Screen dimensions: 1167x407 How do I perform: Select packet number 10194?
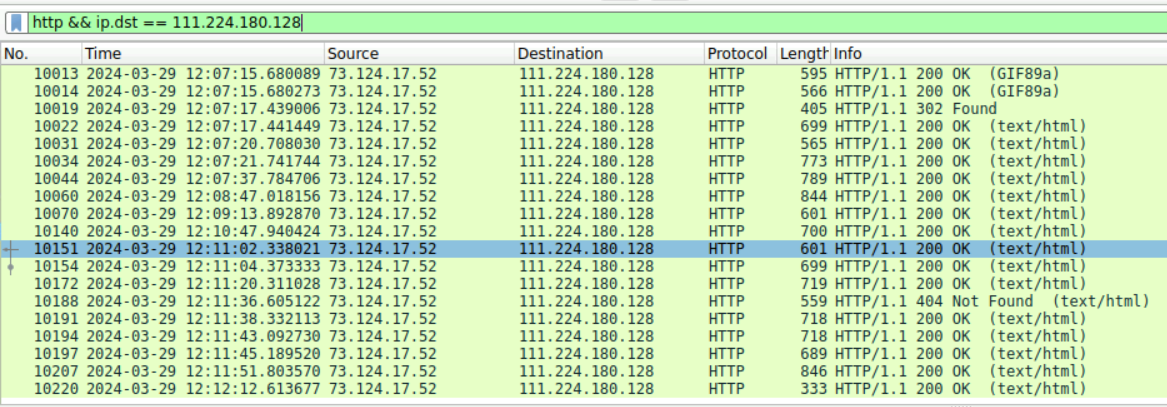click(x=584, y=336)
